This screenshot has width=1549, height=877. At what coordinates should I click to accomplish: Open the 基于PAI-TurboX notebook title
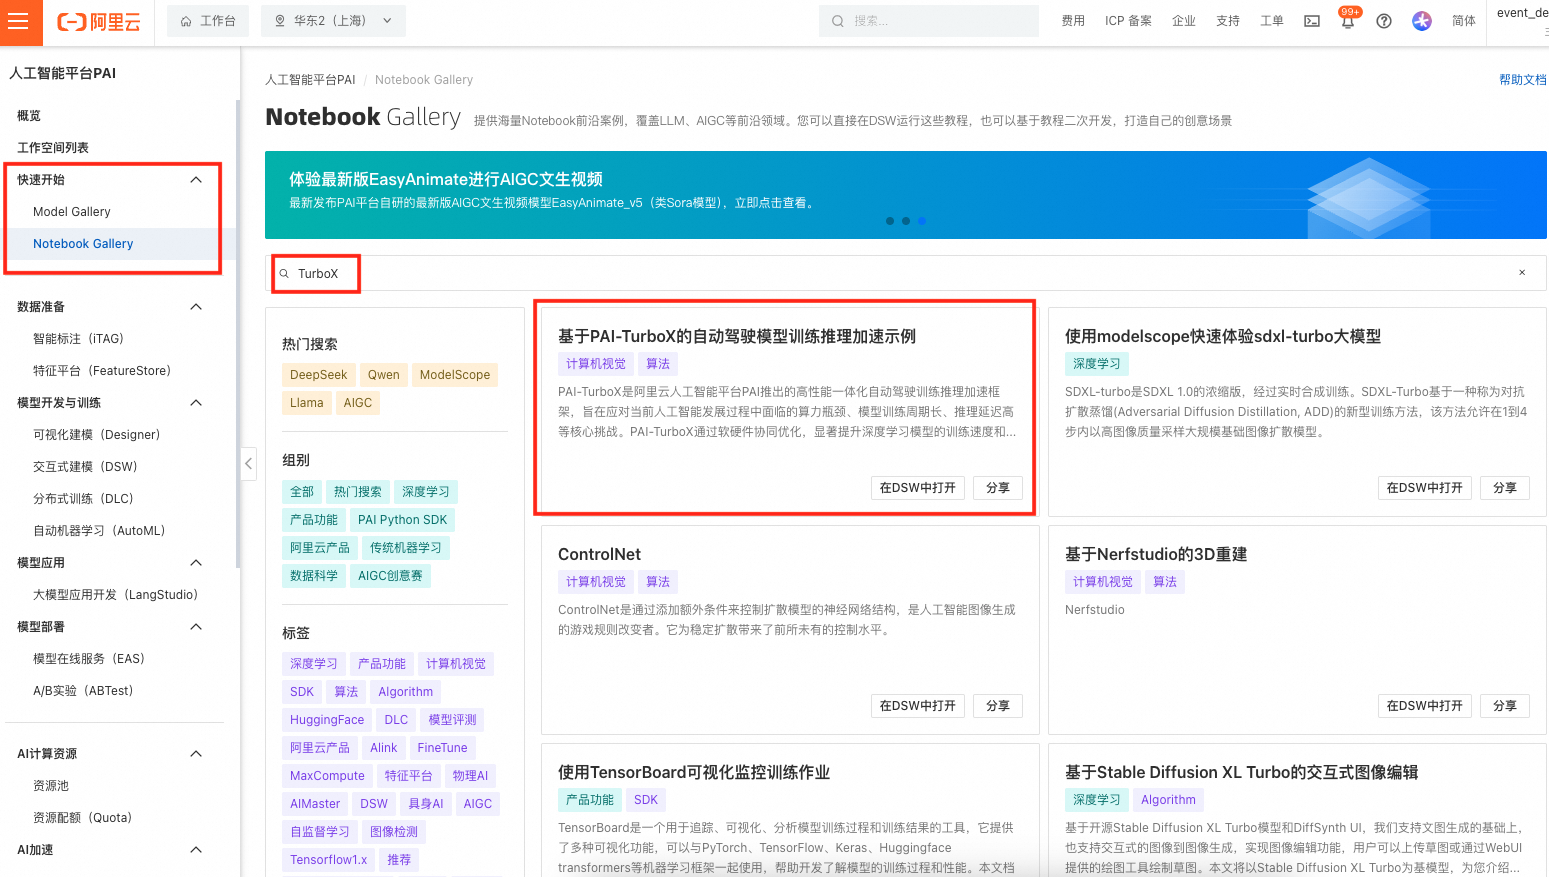pyautogui.click(x=737, y=337)
